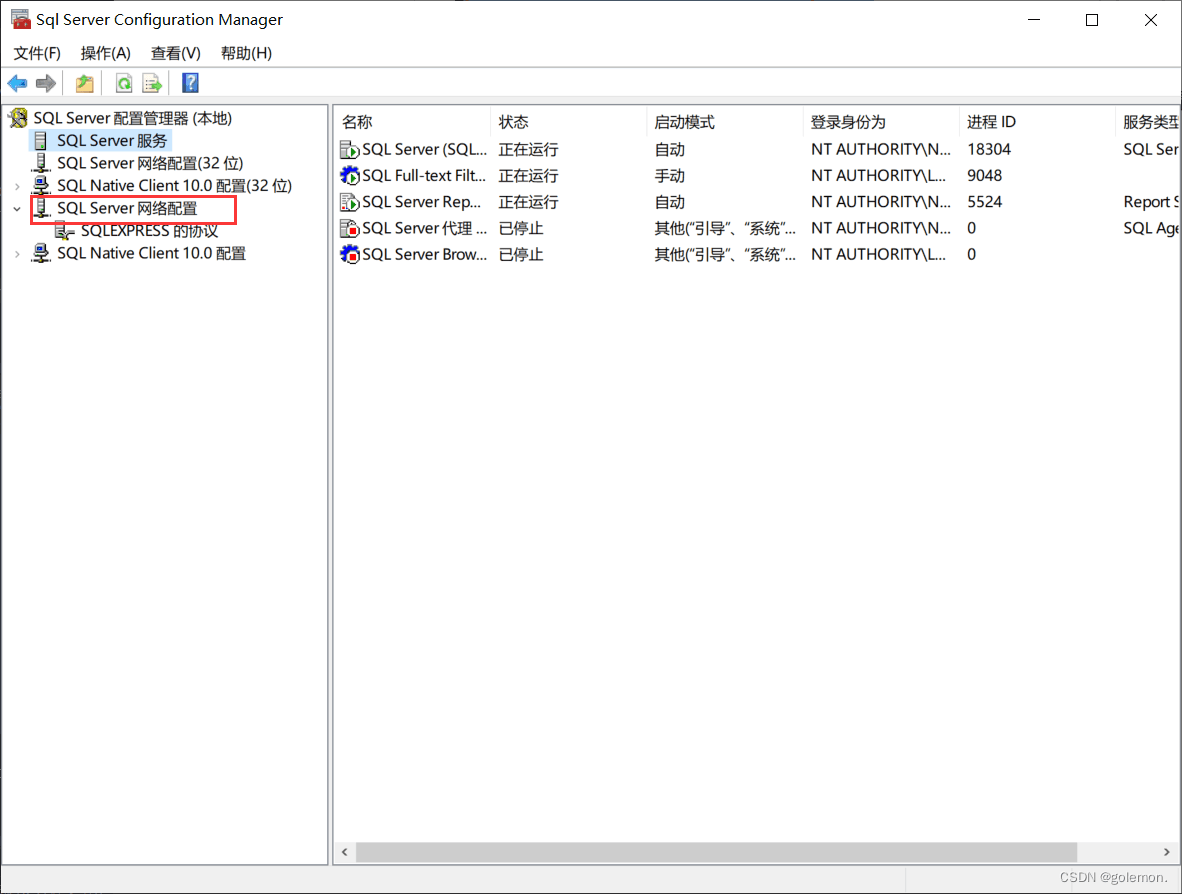
Task: Click the SQL Server 配置管理器 root icon
Action: (x=19, y=118)
